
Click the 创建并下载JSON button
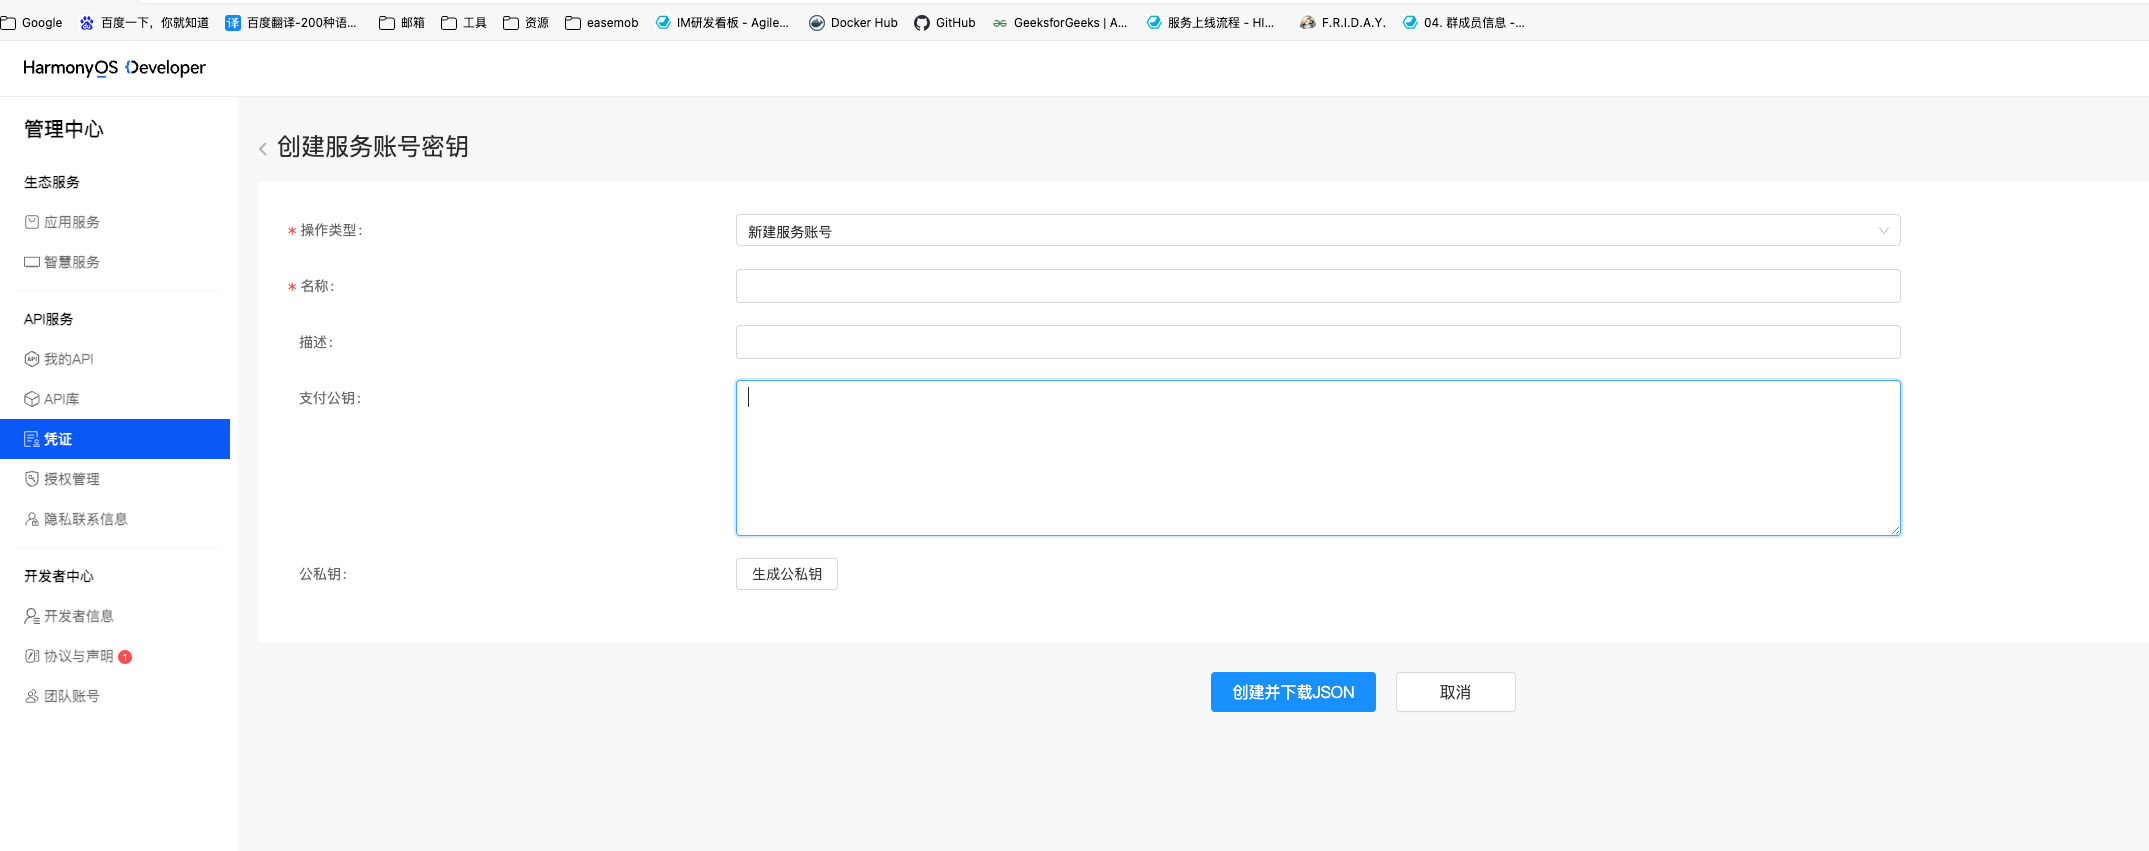1292,692
